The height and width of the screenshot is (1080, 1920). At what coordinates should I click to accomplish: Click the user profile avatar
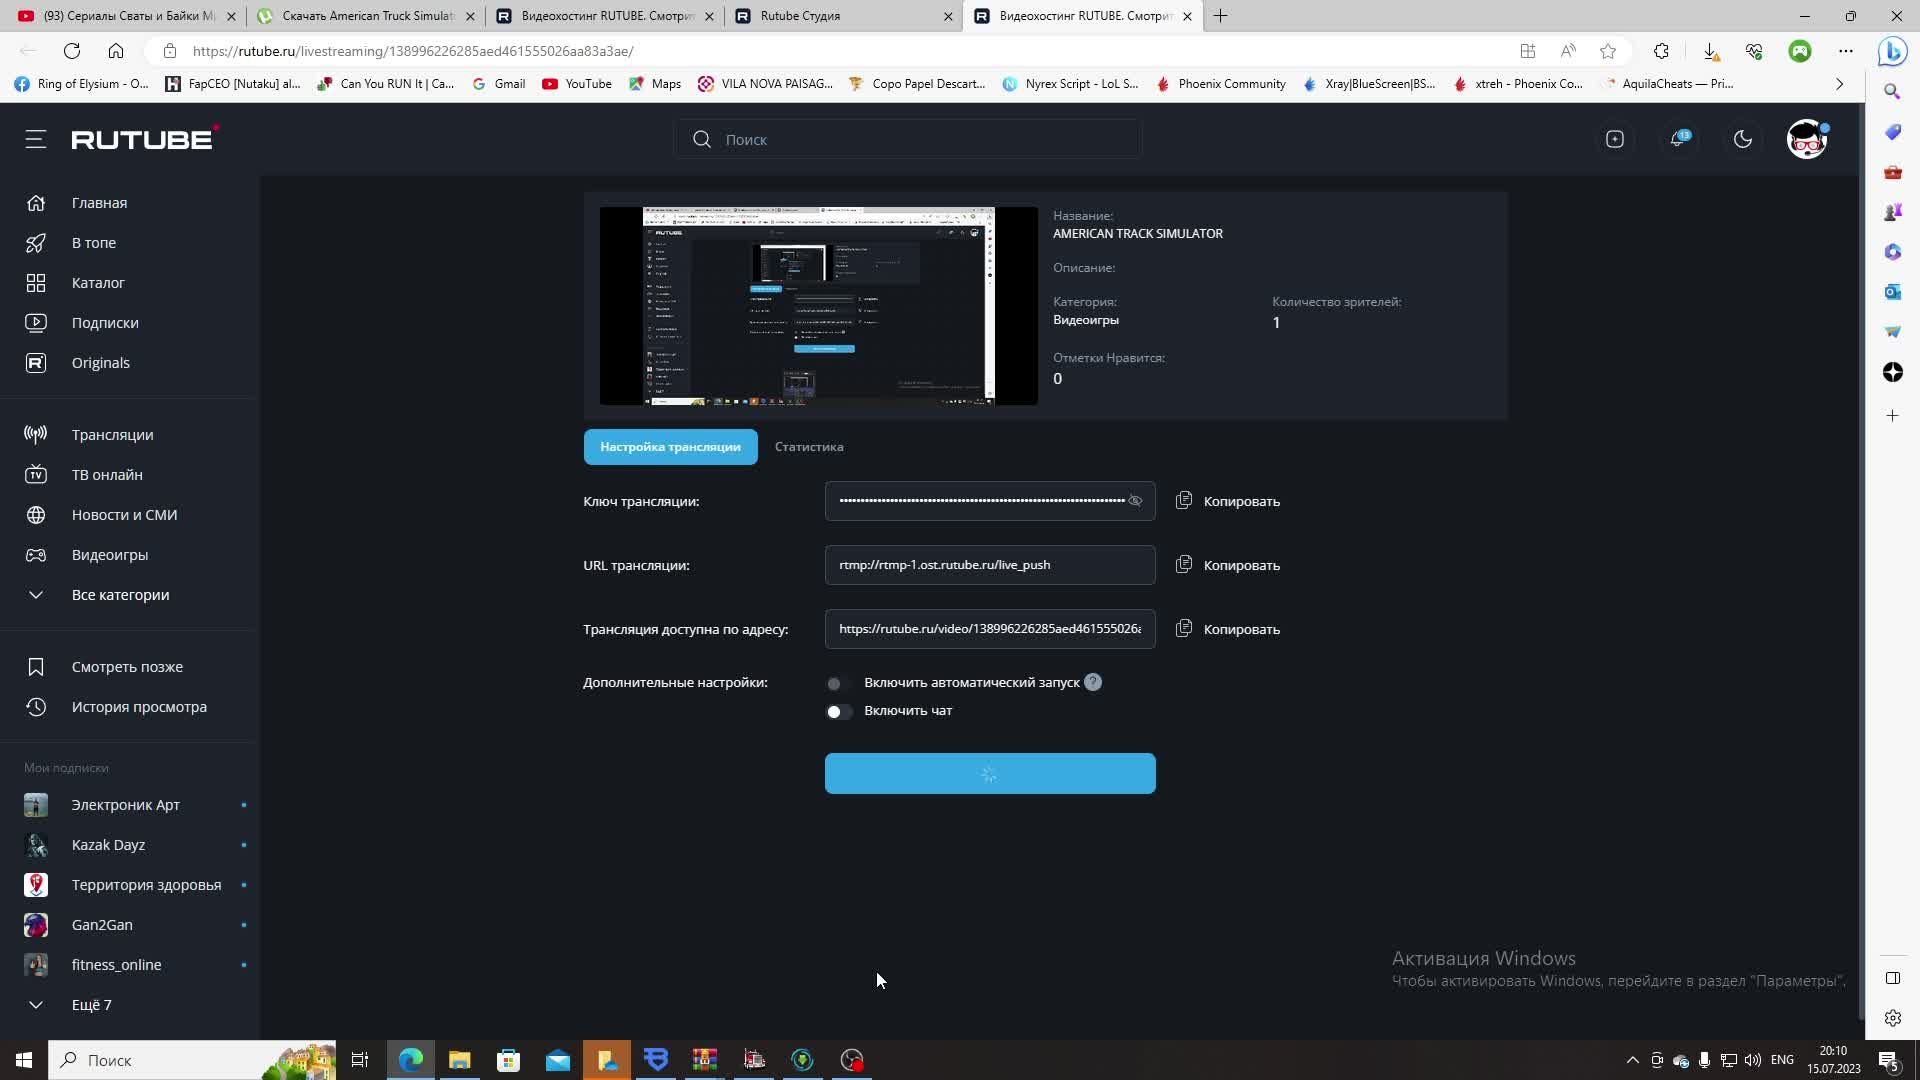click(1806, 139)
